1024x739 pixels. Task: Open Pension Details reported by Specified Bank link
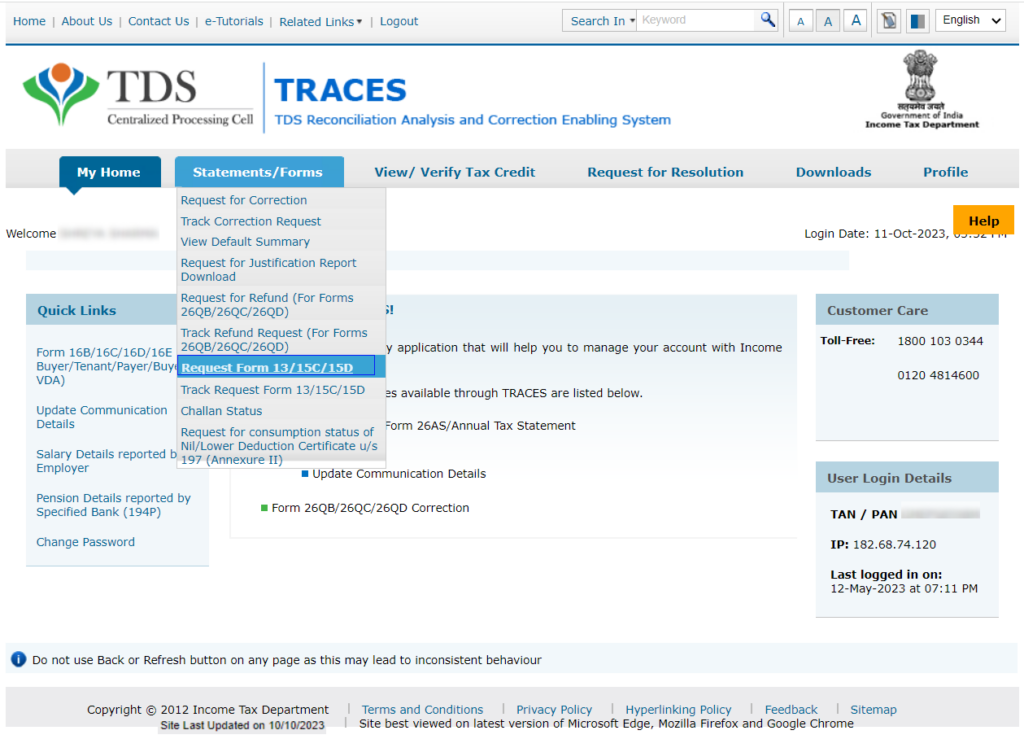click(x=114, y=505)
